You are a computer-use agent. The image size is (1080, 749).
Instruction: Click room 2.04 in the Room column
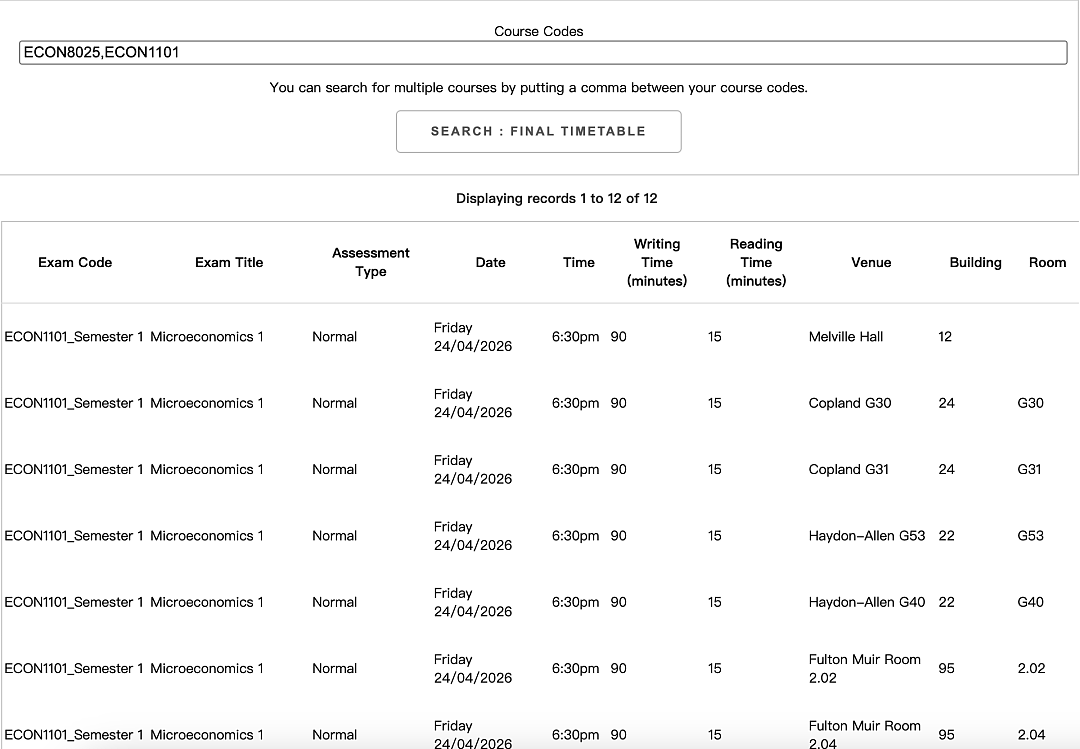pos(1031,735)
